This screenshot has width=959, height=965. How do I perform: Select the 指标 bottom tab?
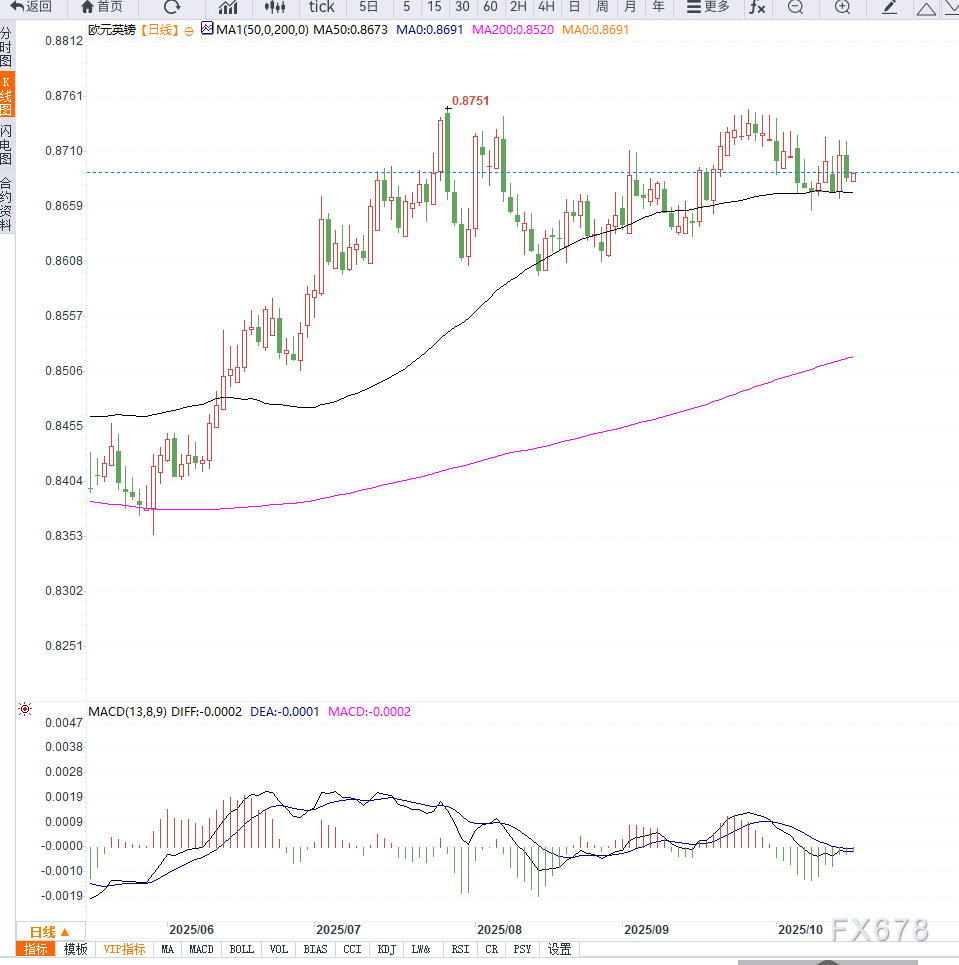35,949
